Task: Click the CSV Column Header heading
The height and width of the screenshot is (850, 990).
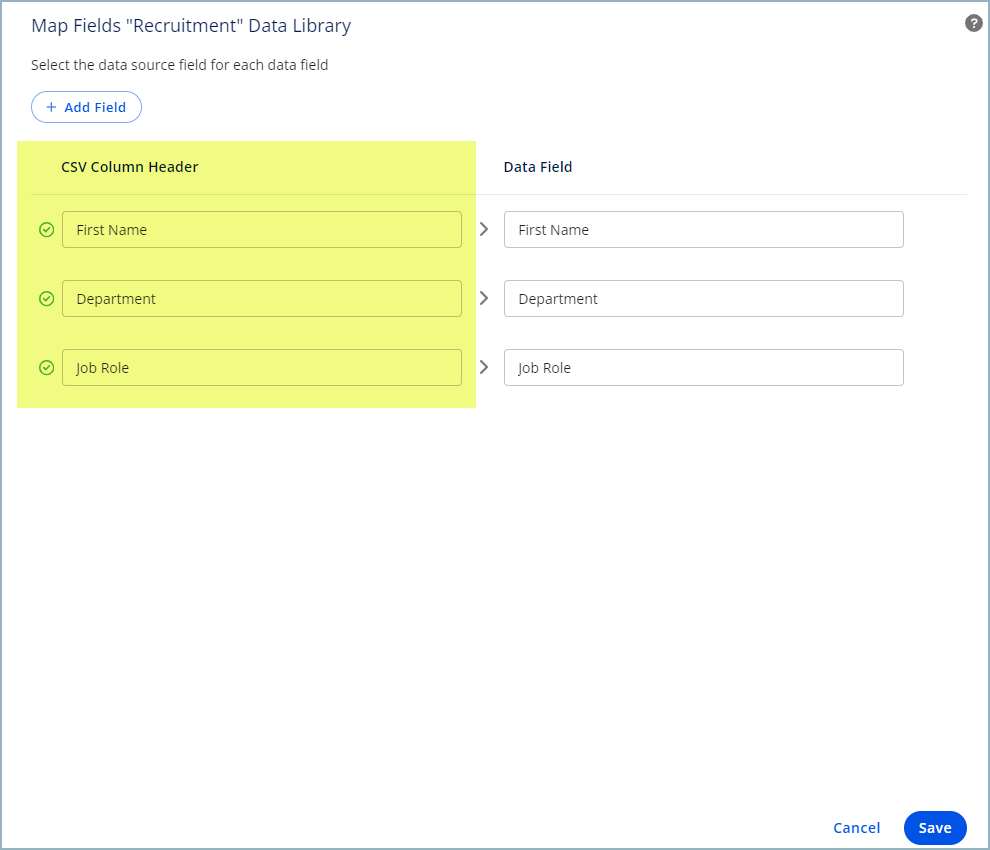Action: [x=130, y=167]
